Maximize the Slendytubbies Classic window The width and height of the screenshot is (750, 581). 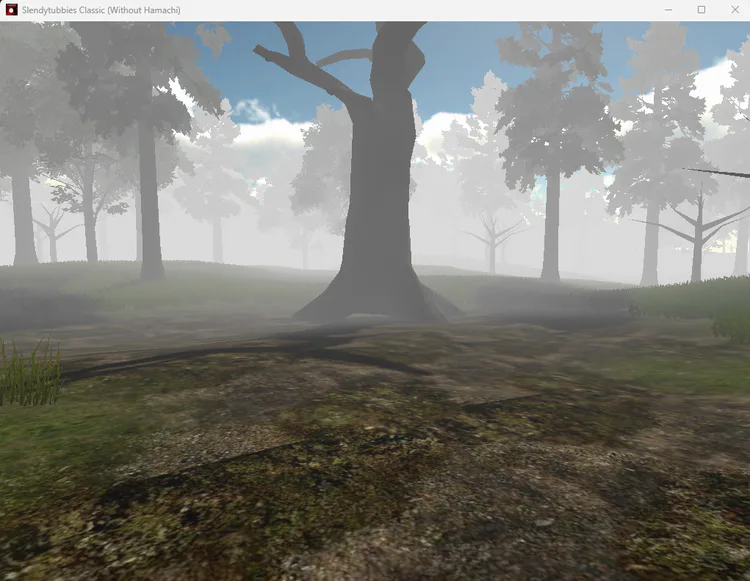click(x=701, y=10)
